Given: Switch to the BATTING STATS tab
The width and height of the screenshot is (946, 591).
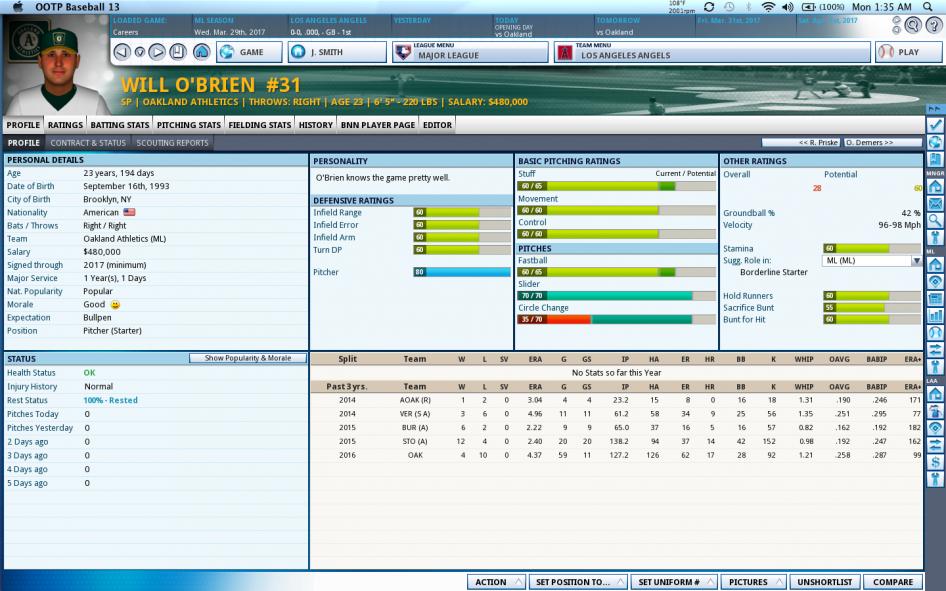Looking at the screenshot, I should pyautogui.click(x=119, y=125).
